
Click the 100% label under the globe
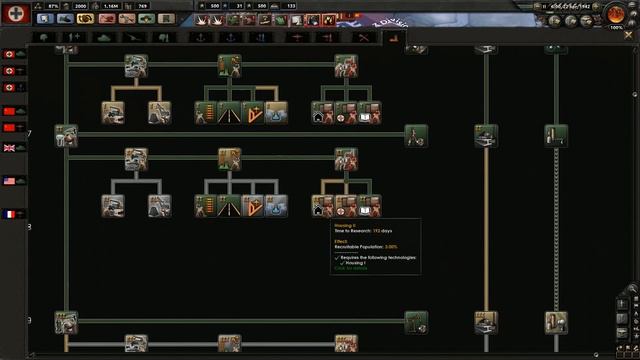point(616,28)
